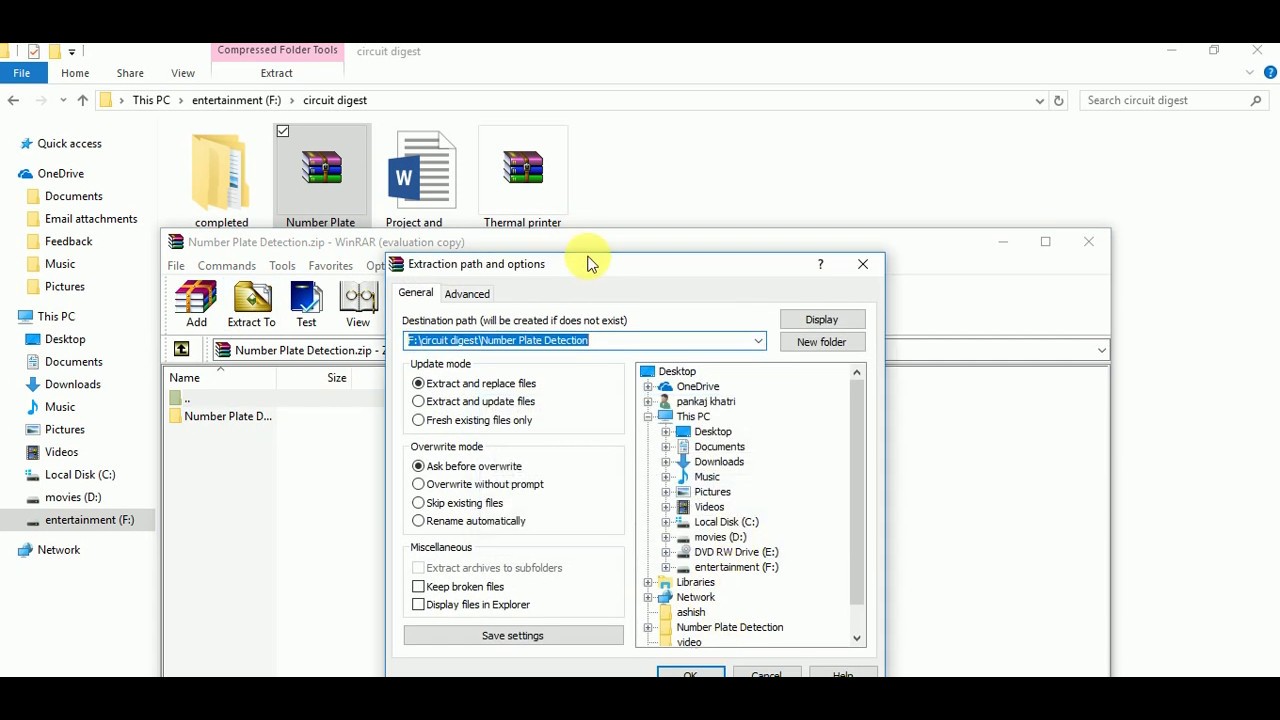Enable Keep broken files checkbox
1280x720 pixels.
(418, 587)
